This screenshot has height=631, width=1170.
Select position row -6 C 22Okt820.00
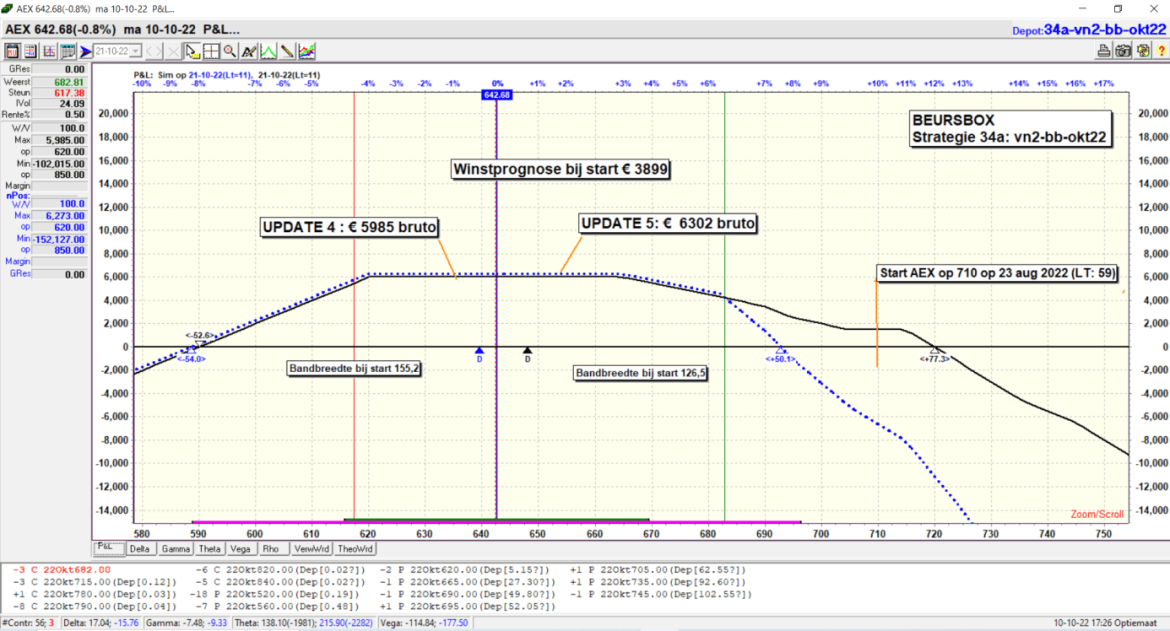coord(282,570)
